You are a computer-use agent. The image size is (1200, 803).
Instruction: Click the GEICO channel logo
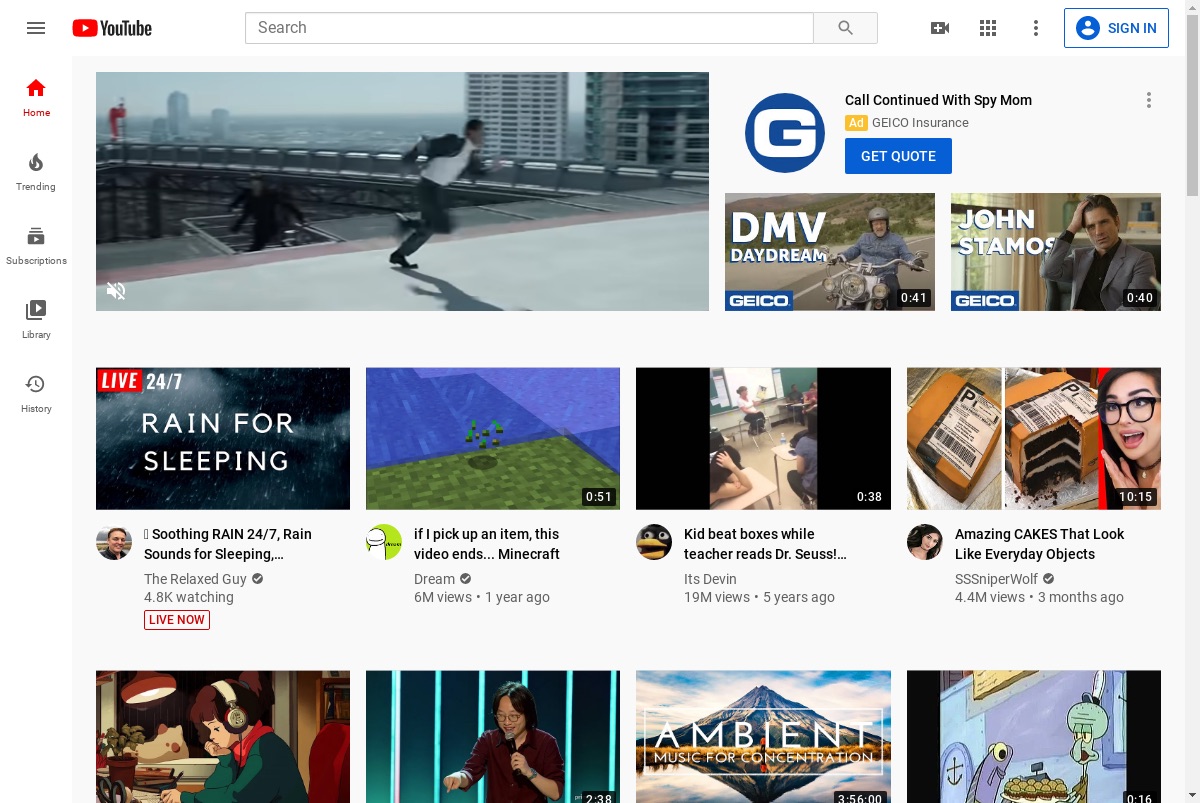pos(785,133)
